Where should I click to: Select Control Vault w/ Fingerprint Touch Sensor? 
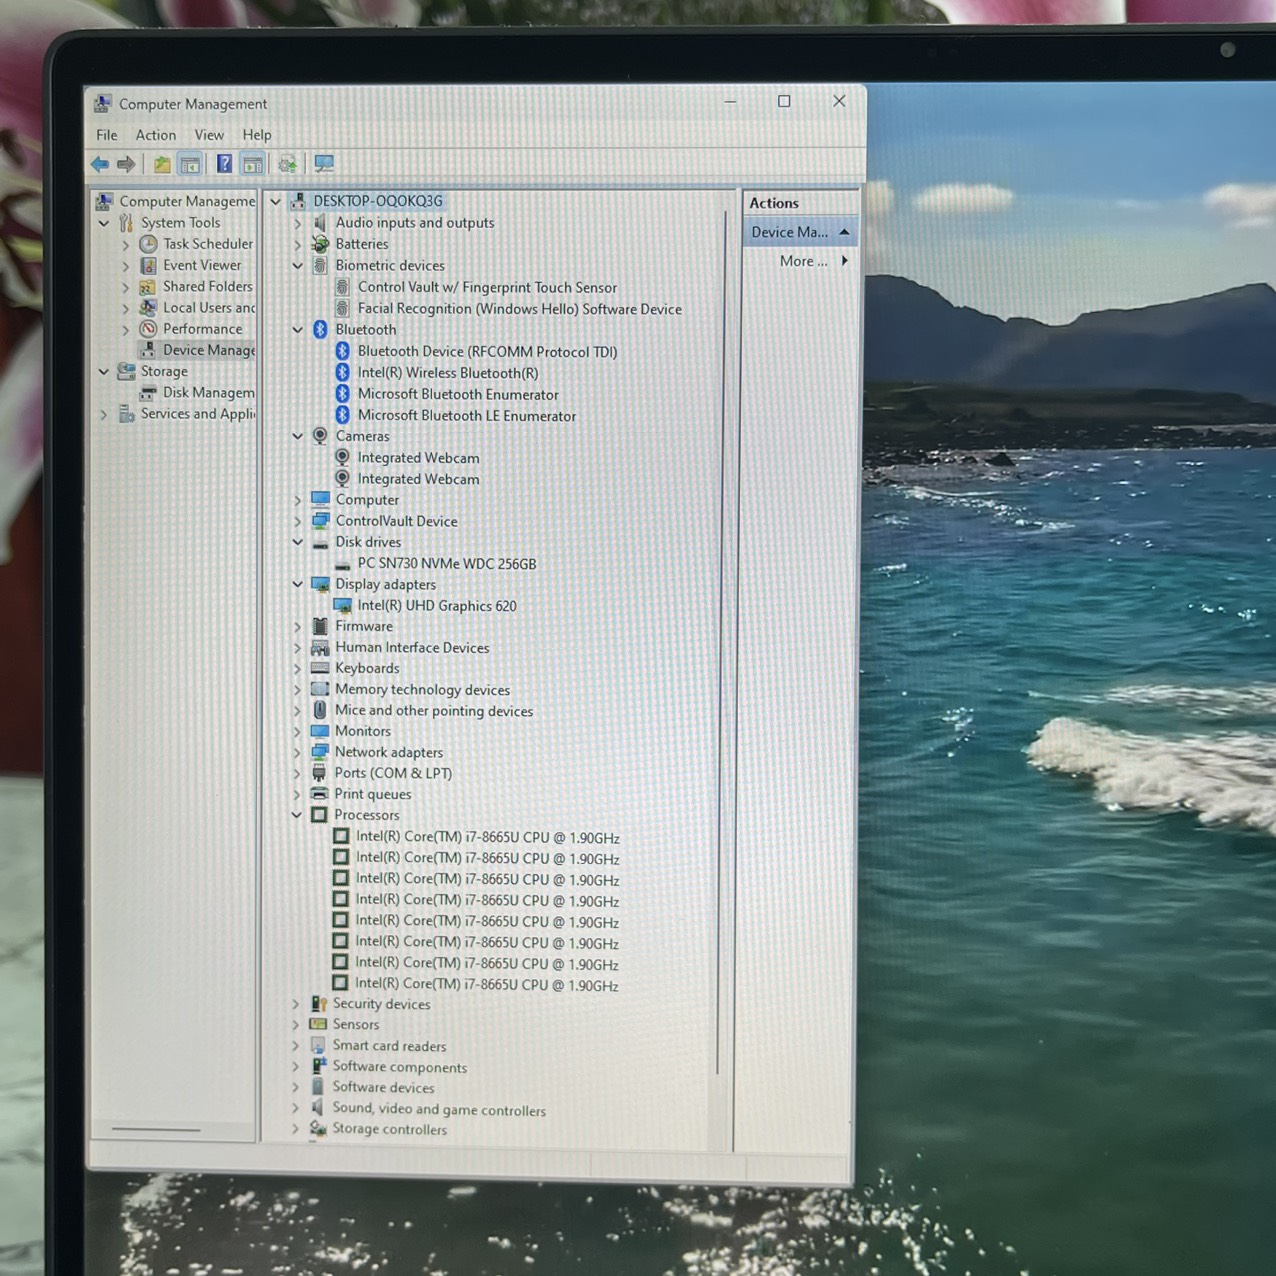(487, 288)
